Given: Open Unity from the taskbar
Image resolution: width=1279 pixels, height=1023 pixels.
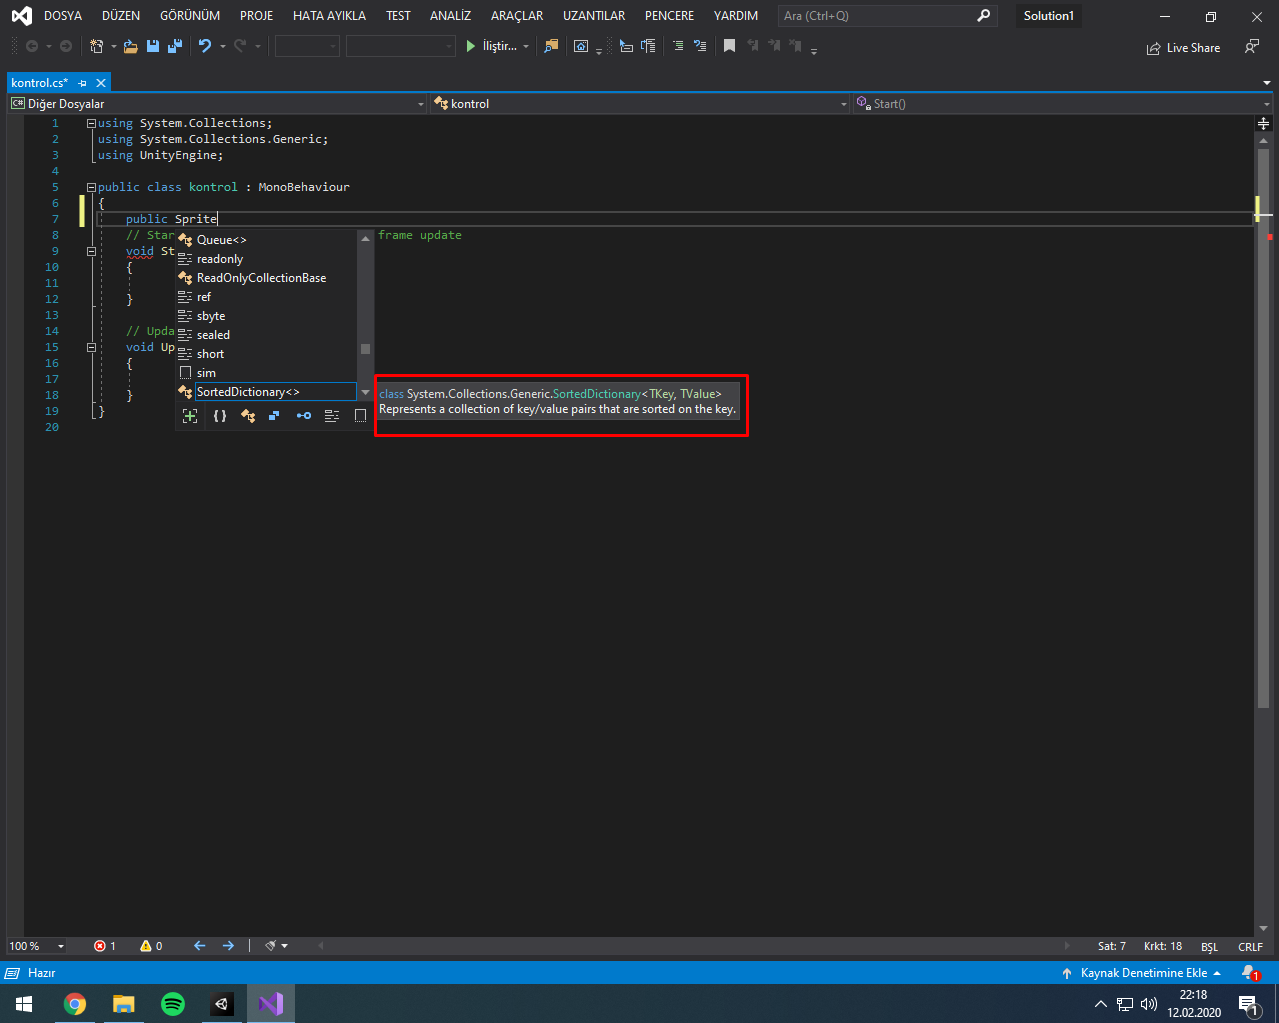Looking at the screenshot, I should tap(222, 1004).
